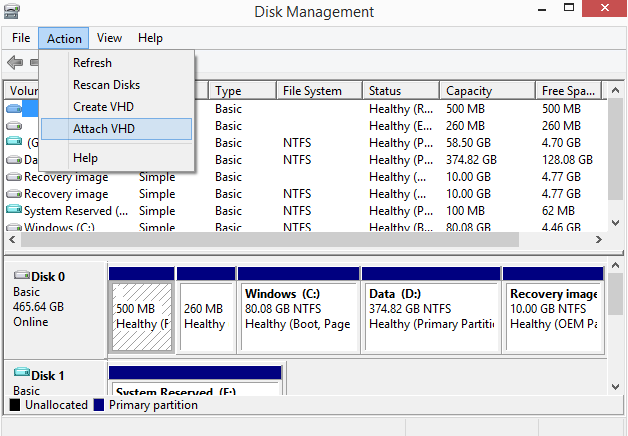Click the first Recovery image volume icon
Screen dimensions: 628x436
pyautogui.click(x=14, y=177)
